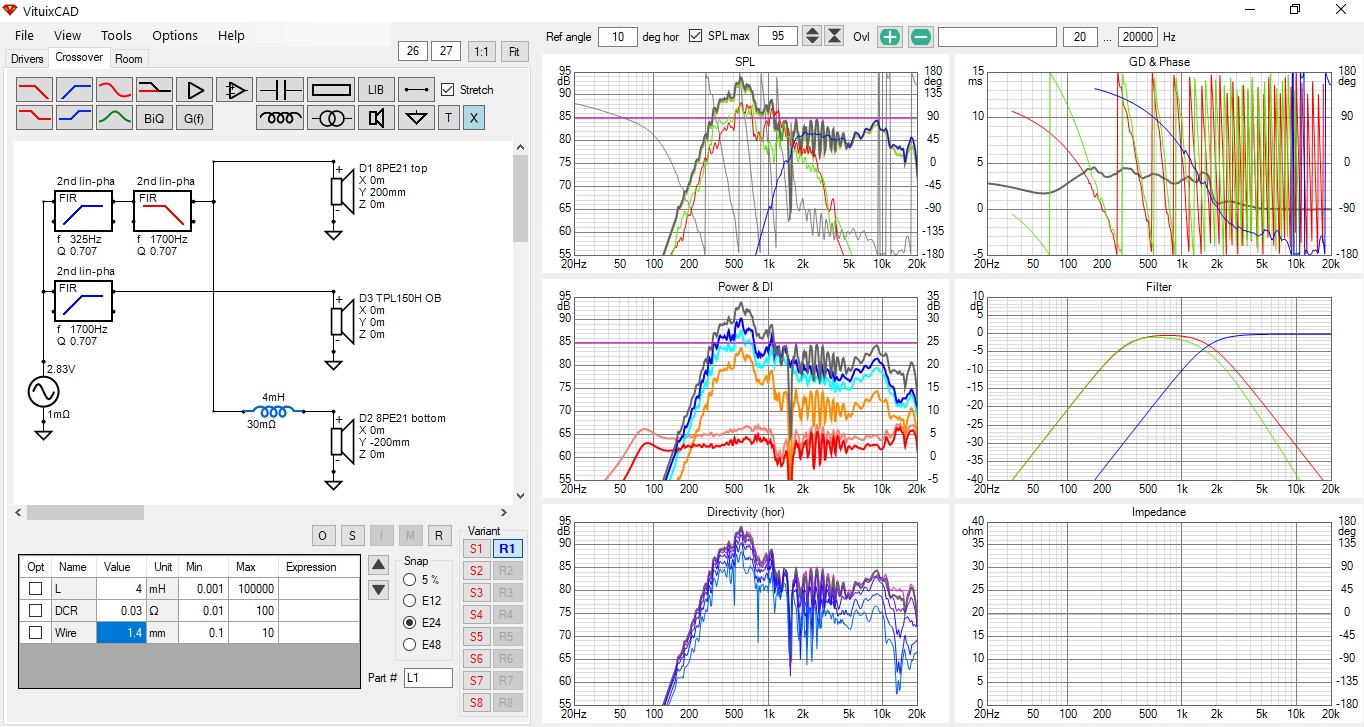Add a loudspeaker driver component
Screen dimensions: 1364x727
[x=376, y=118]
